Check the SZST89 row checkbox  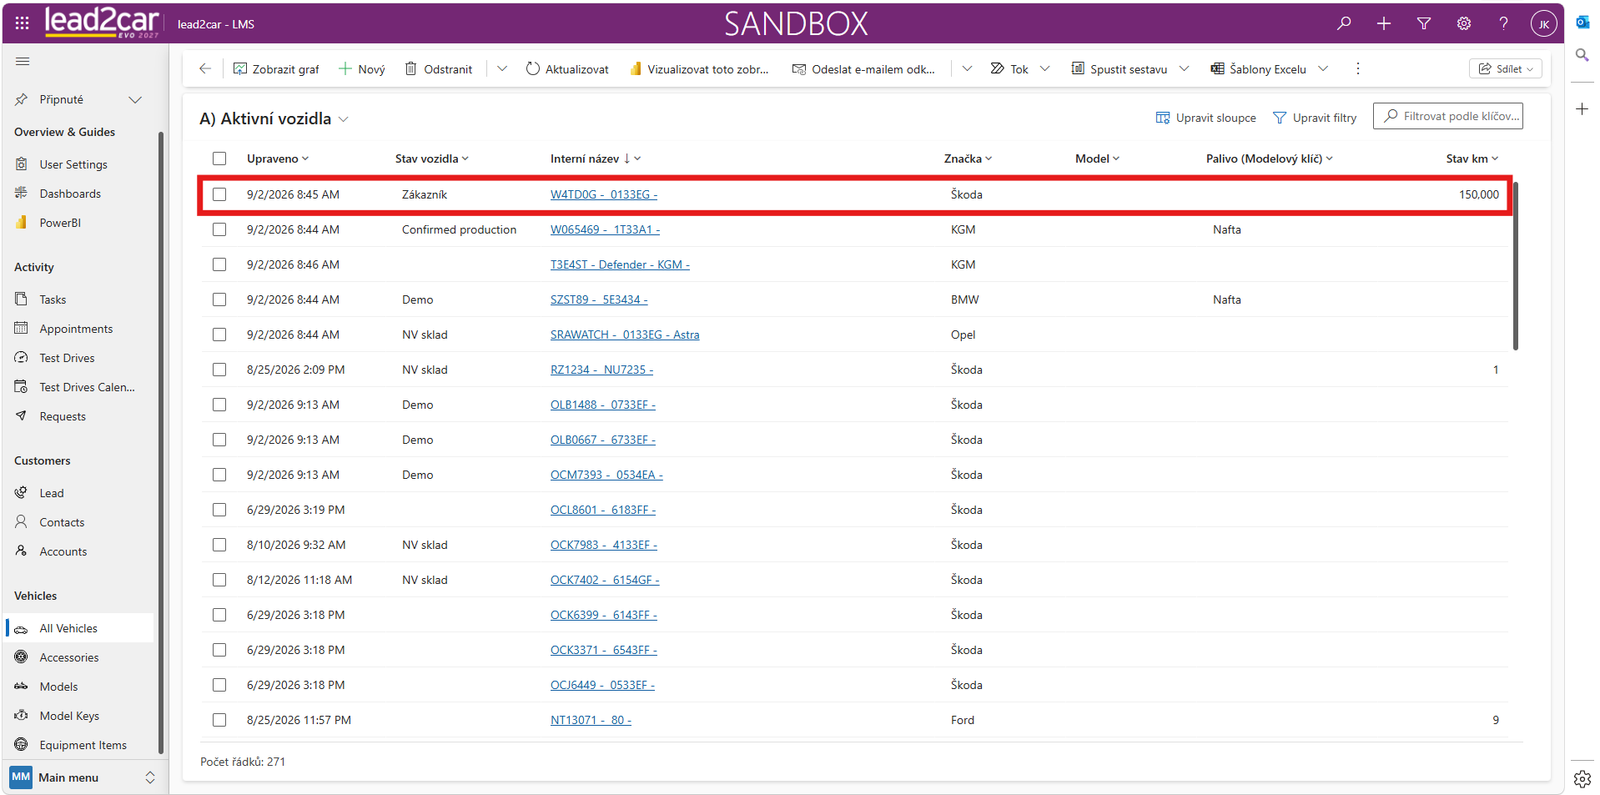pyautogui.click(x=219, y=300)
